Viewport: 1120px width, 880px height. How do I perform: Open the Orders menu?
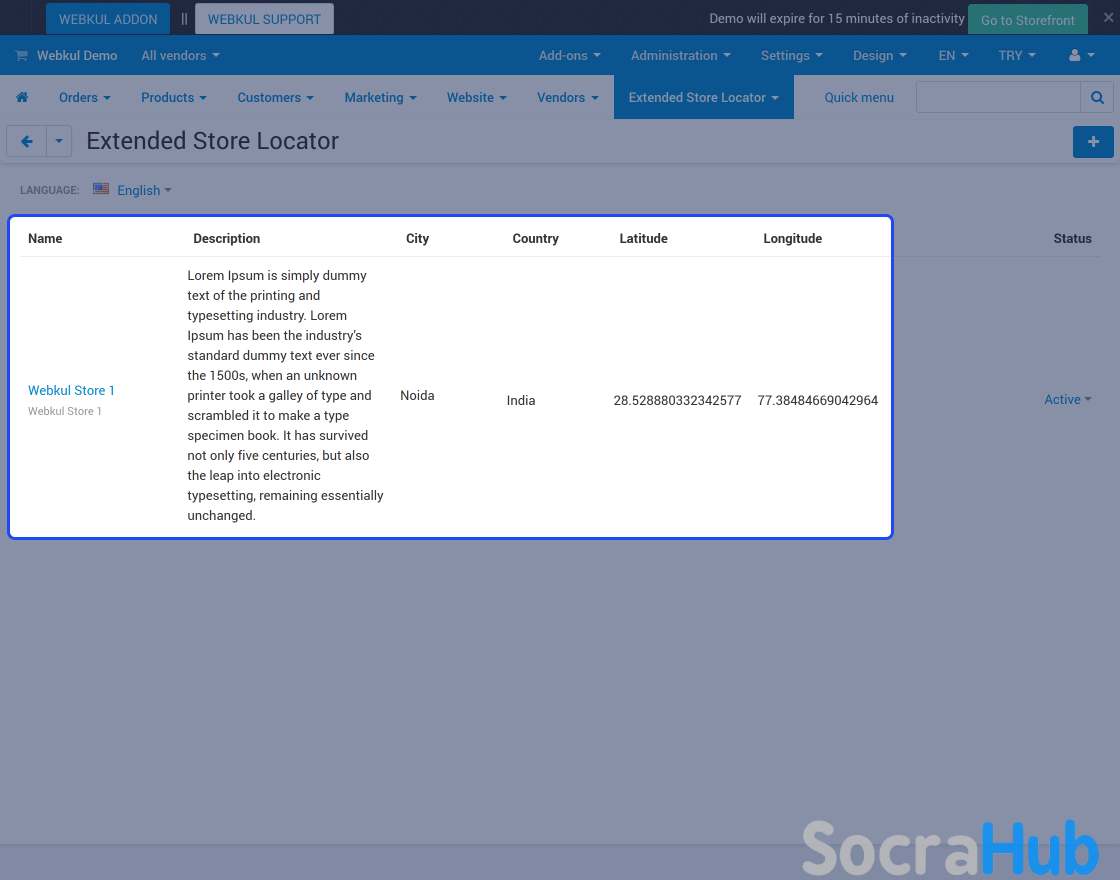click(x=84, y=97)
